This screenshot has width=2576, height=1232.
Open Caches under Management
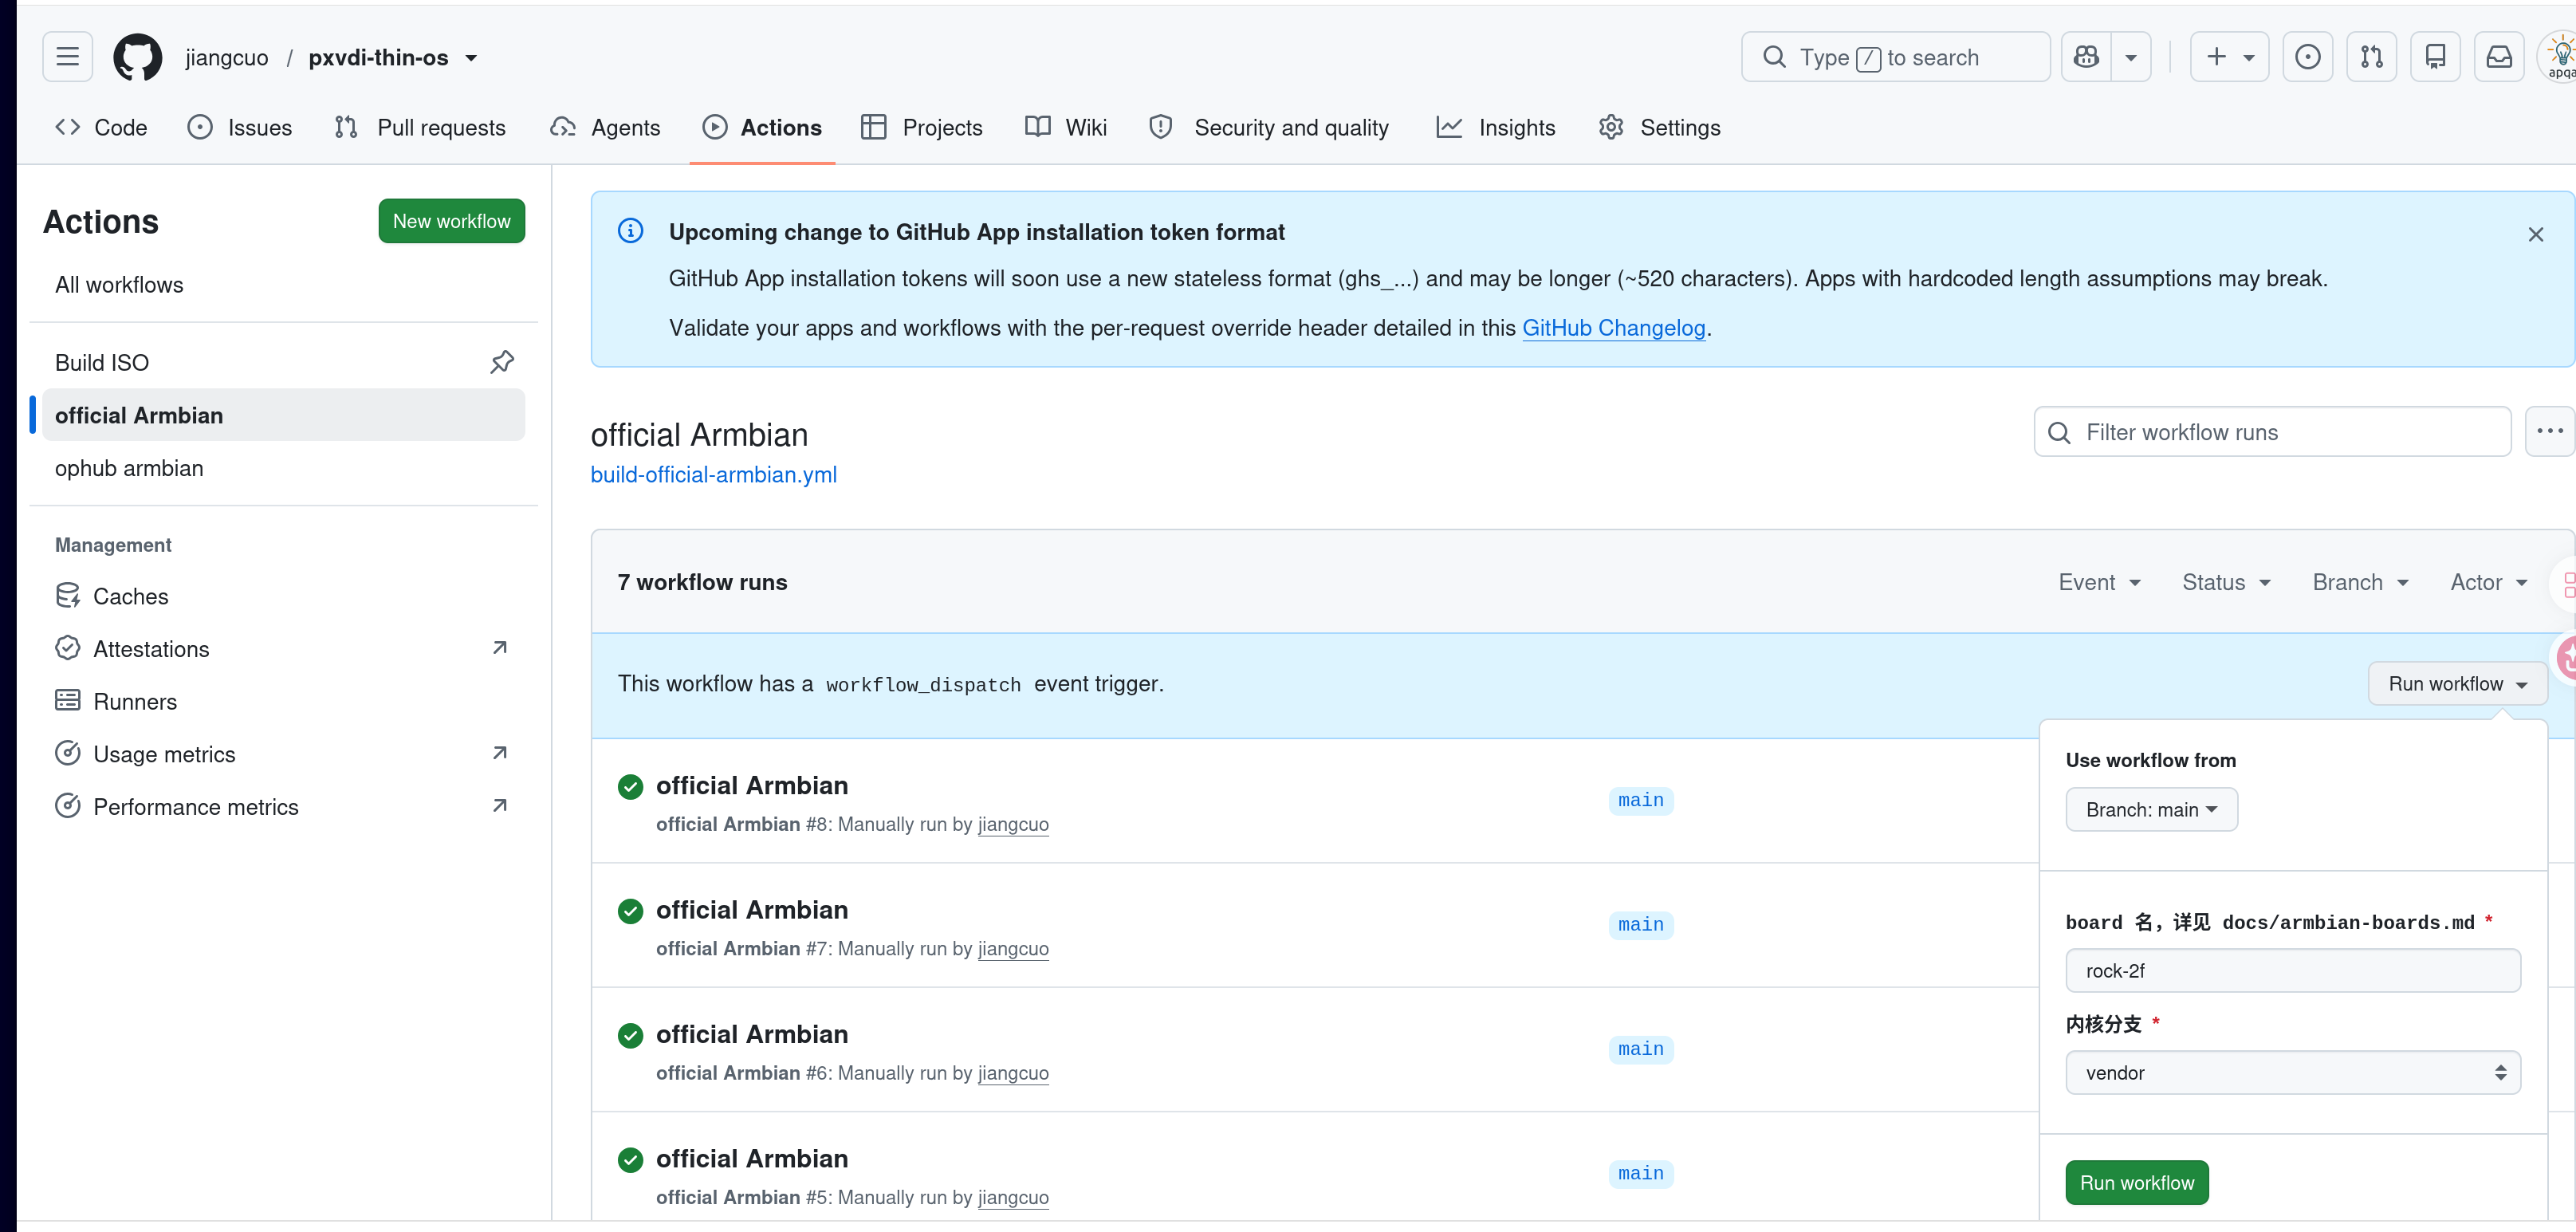click(282, 596)
